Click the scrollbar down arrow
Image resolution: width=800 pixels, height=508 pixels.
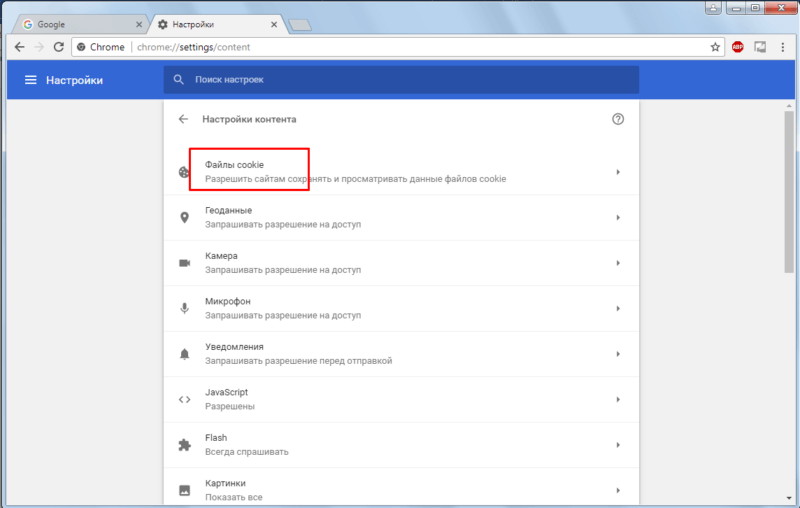tap(789, 498)
